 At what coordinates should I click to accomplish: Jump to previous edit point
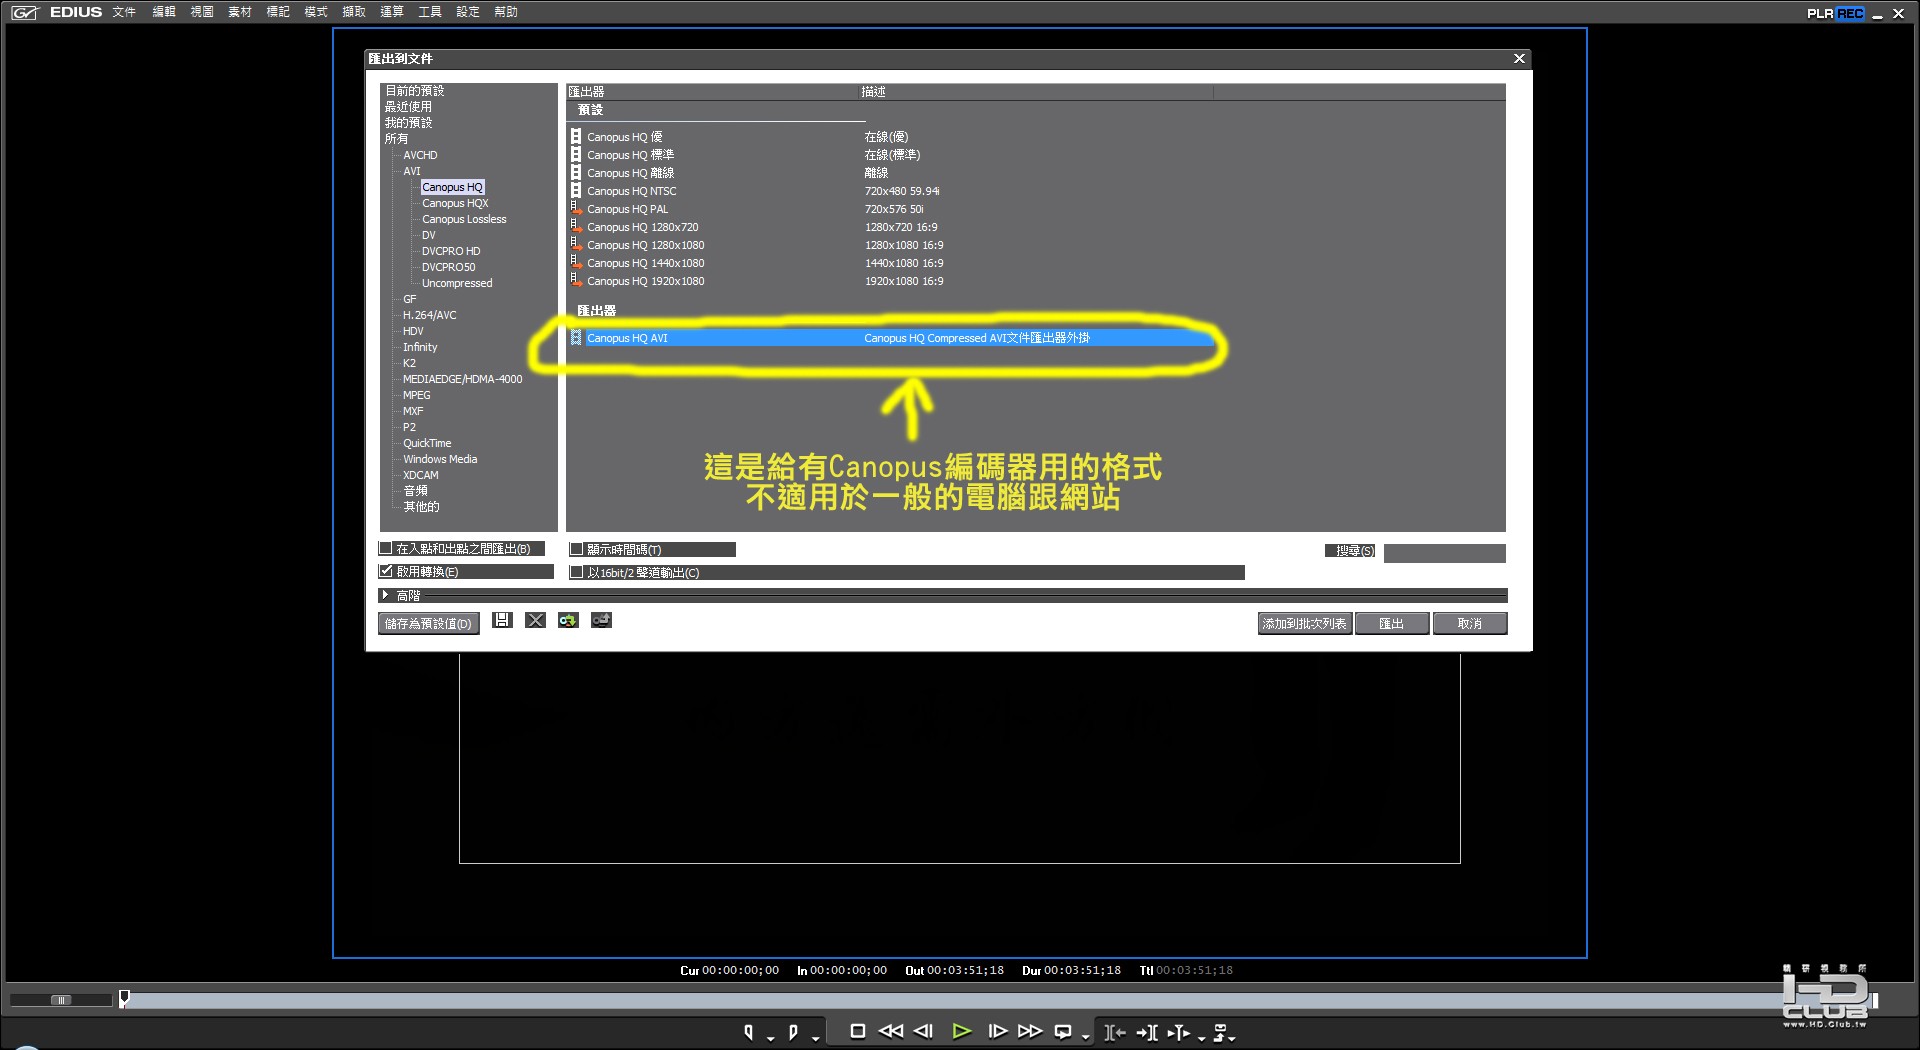(x=1115, y=1032)
